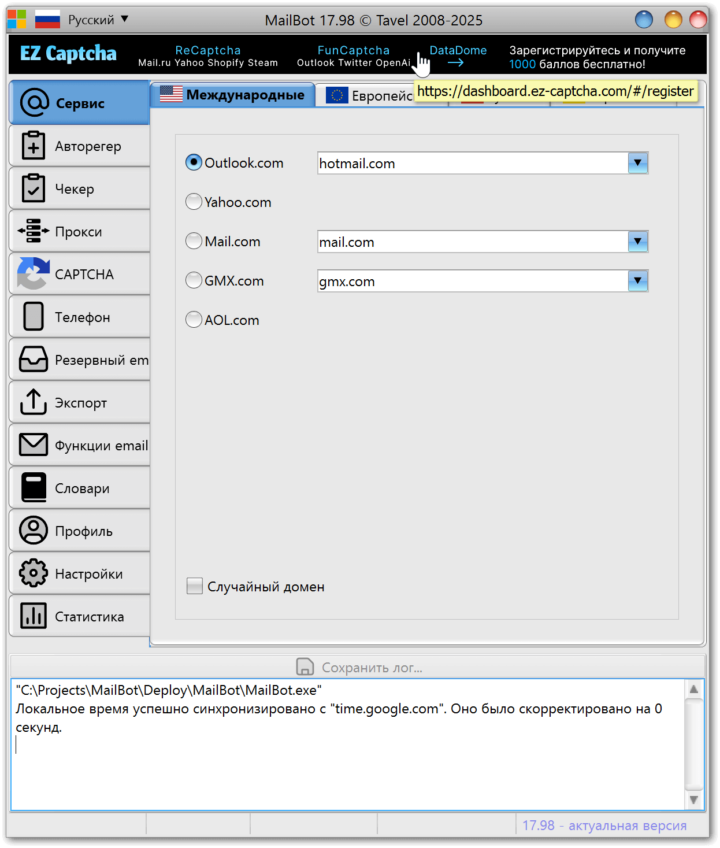Image resolution: width=720 pixels, height=848 pixels.
Task: Click the 17.98 актуальная версия status text
Action: [x=604, y=825]
